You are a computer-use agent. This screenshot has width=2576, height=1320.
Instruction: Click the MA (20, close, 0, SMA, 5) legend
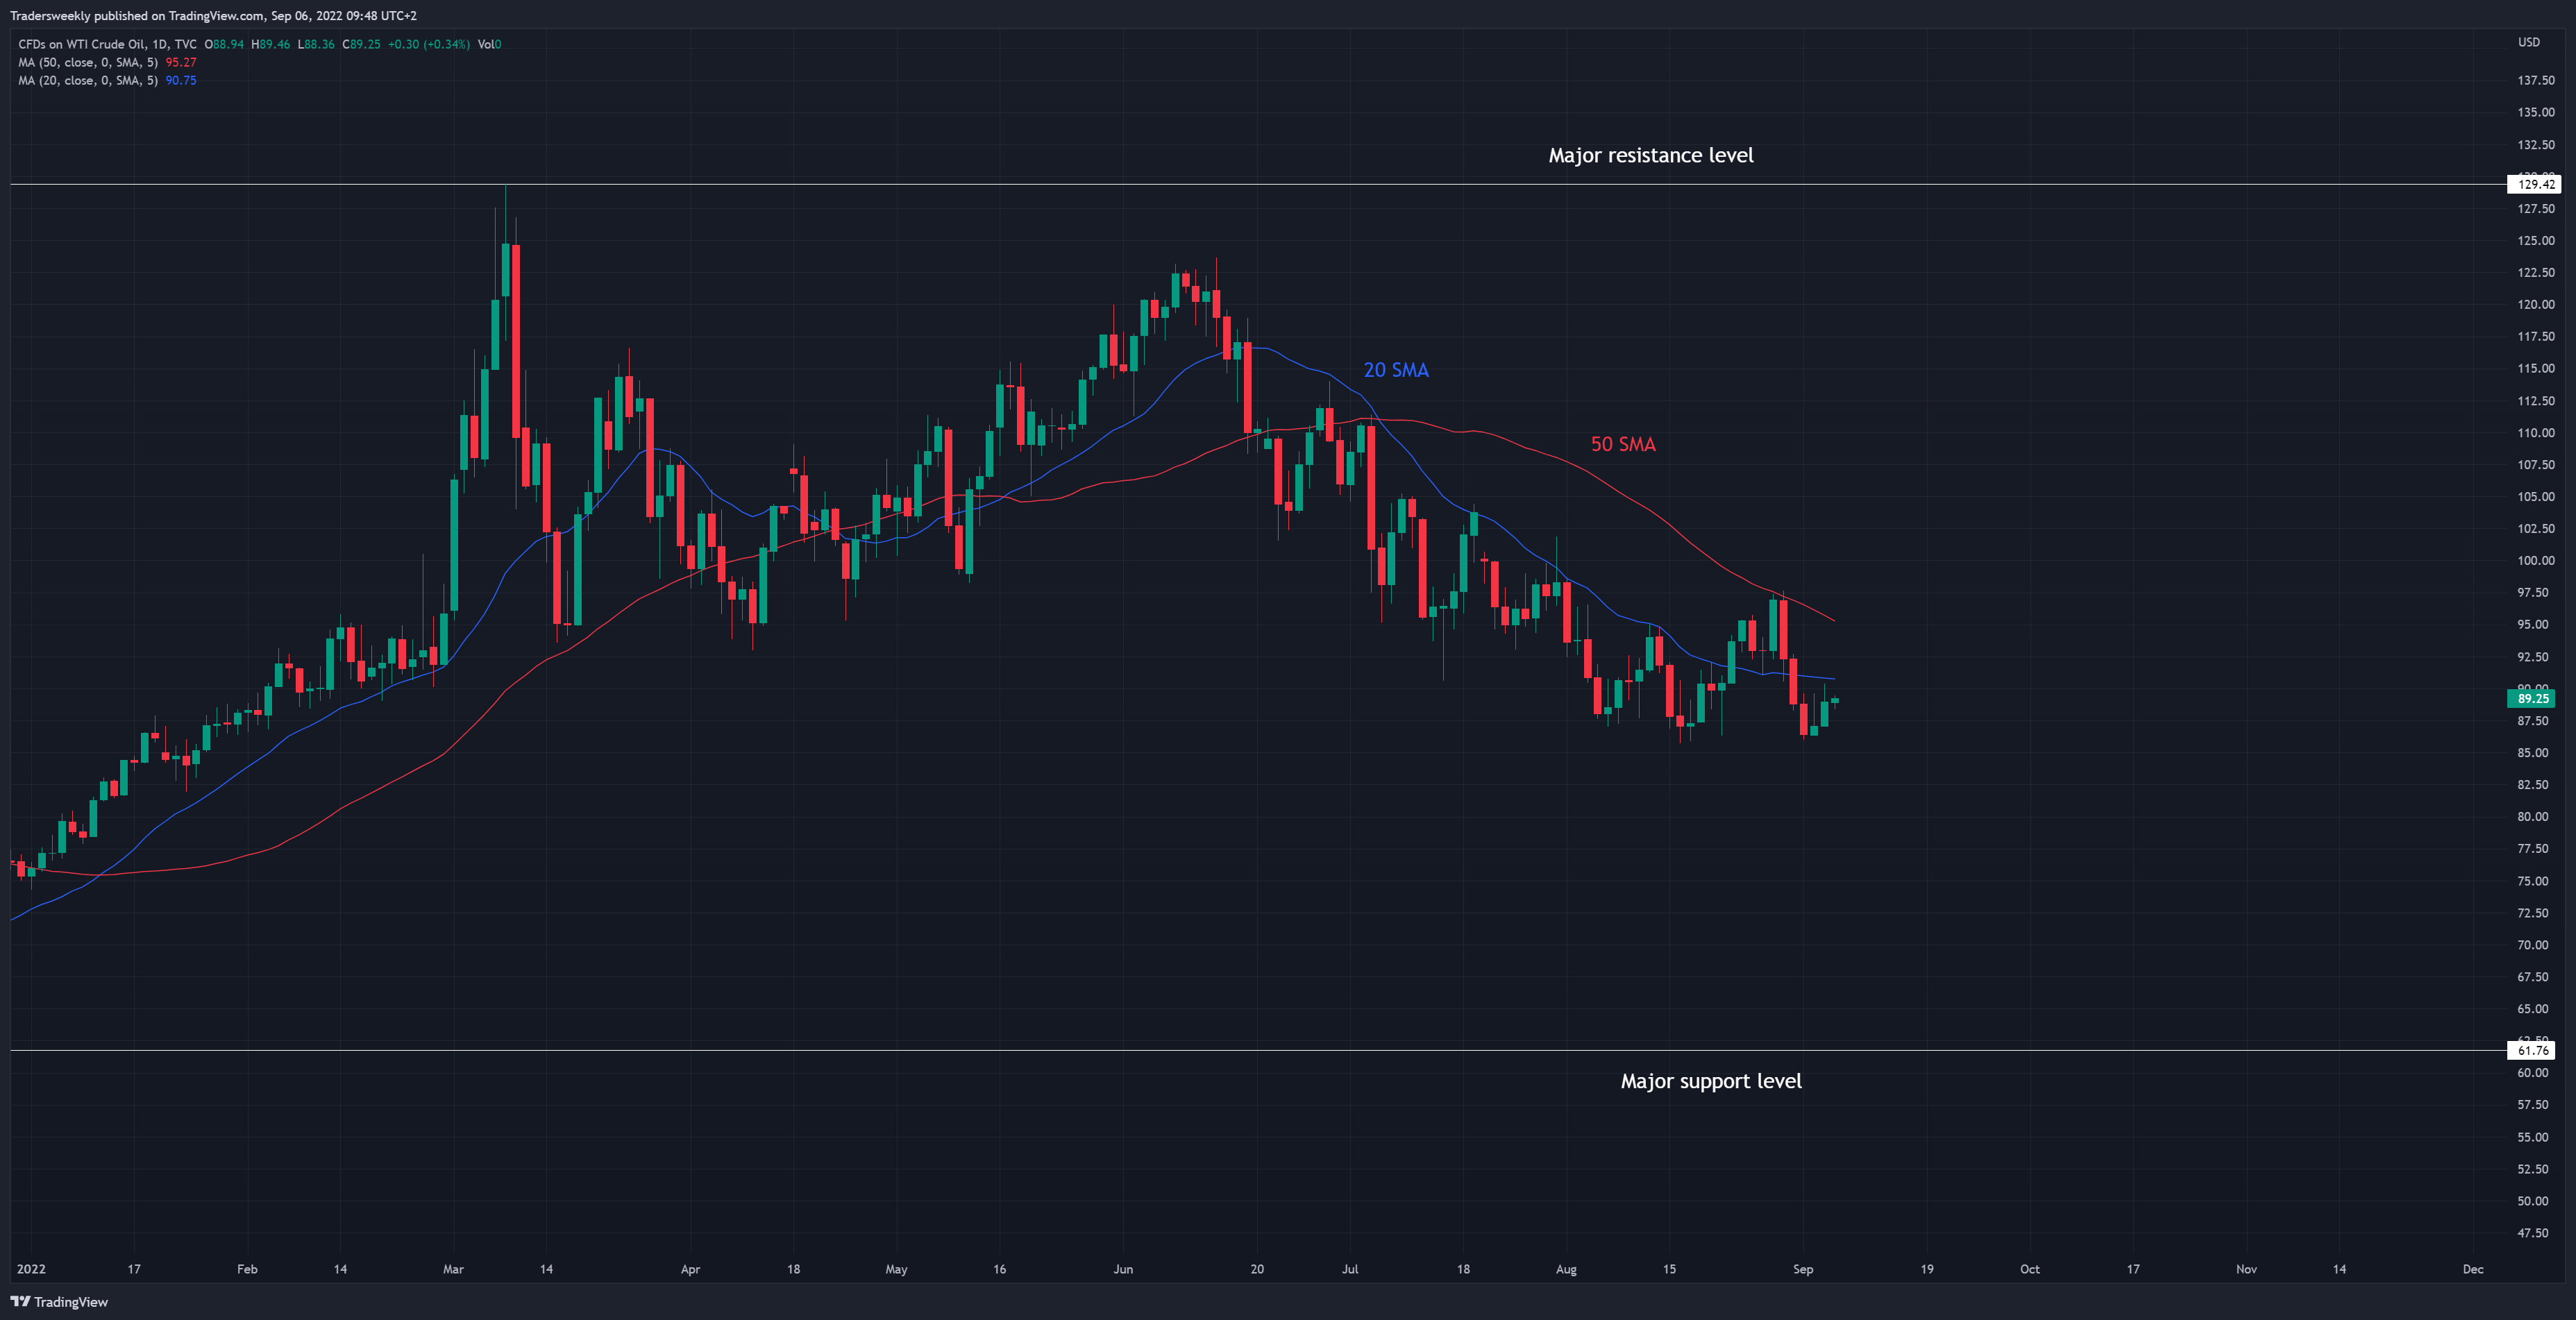tap(88, 80)
